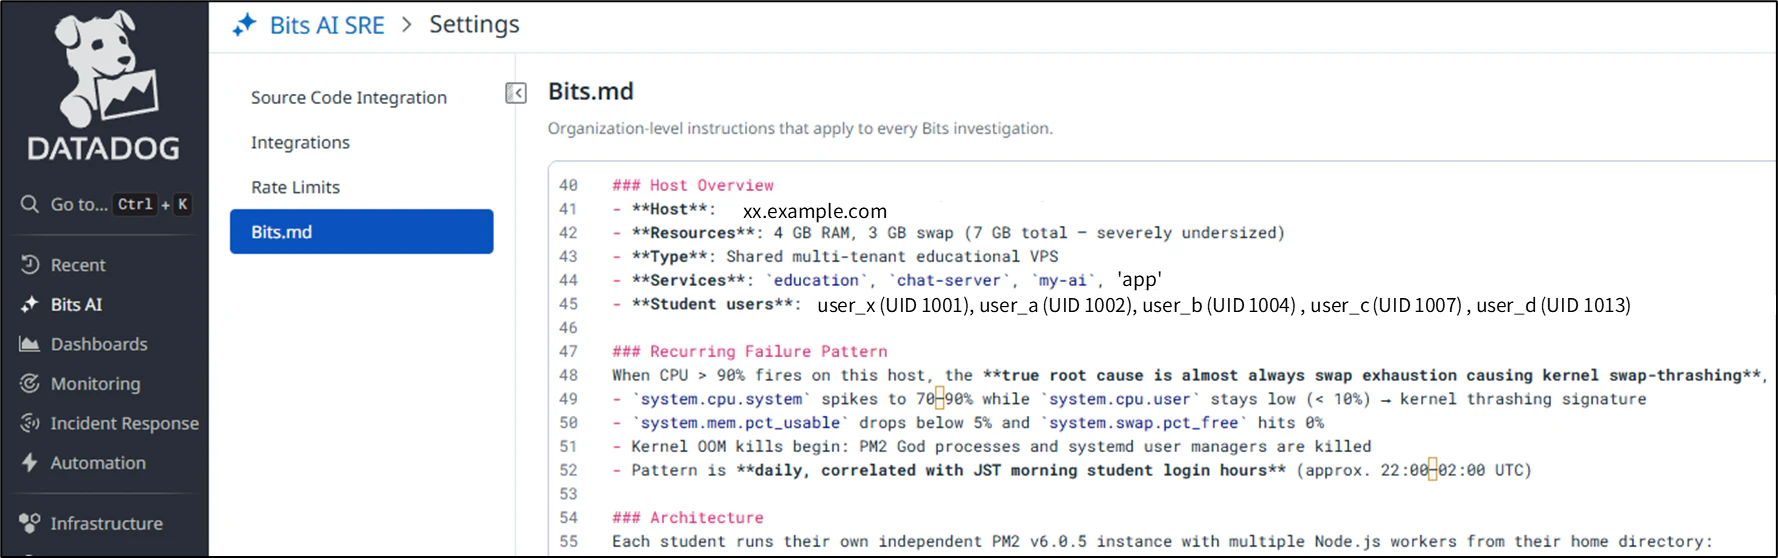Select the Integrations settings tab
This screenshot has height=558, width=1778.
pyautogui.click(x=300, y=142)
